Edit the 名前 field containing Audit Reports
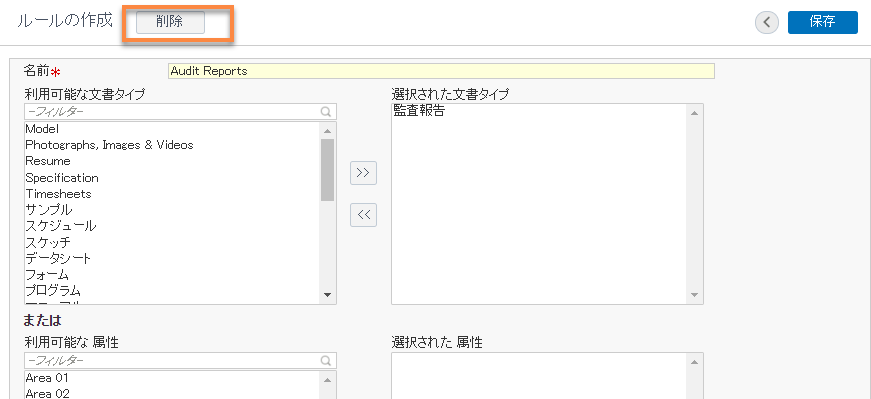The image size is (871, 399). point(441,71)
